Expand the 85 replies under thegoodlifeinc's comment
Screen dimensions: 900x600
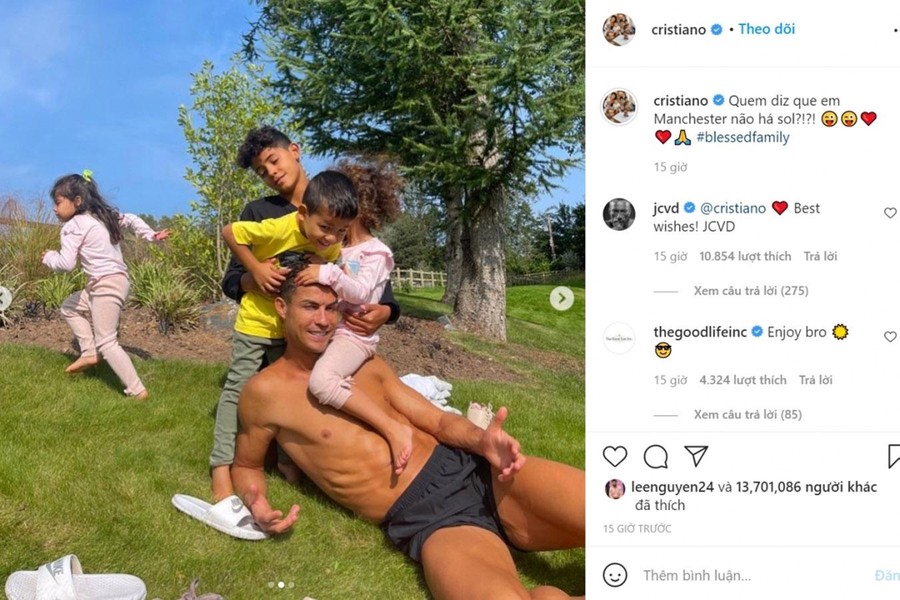click(x=747, y=415)
